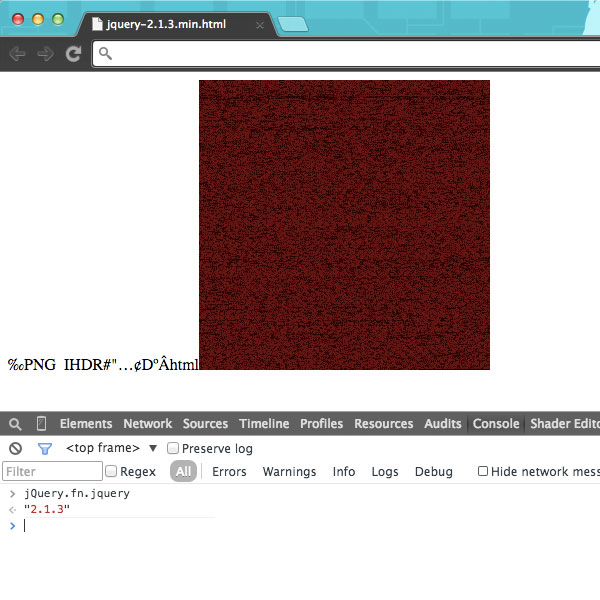Clear console with the ban icon
This screenshot has height=600, width=600.
click(15, 449)
